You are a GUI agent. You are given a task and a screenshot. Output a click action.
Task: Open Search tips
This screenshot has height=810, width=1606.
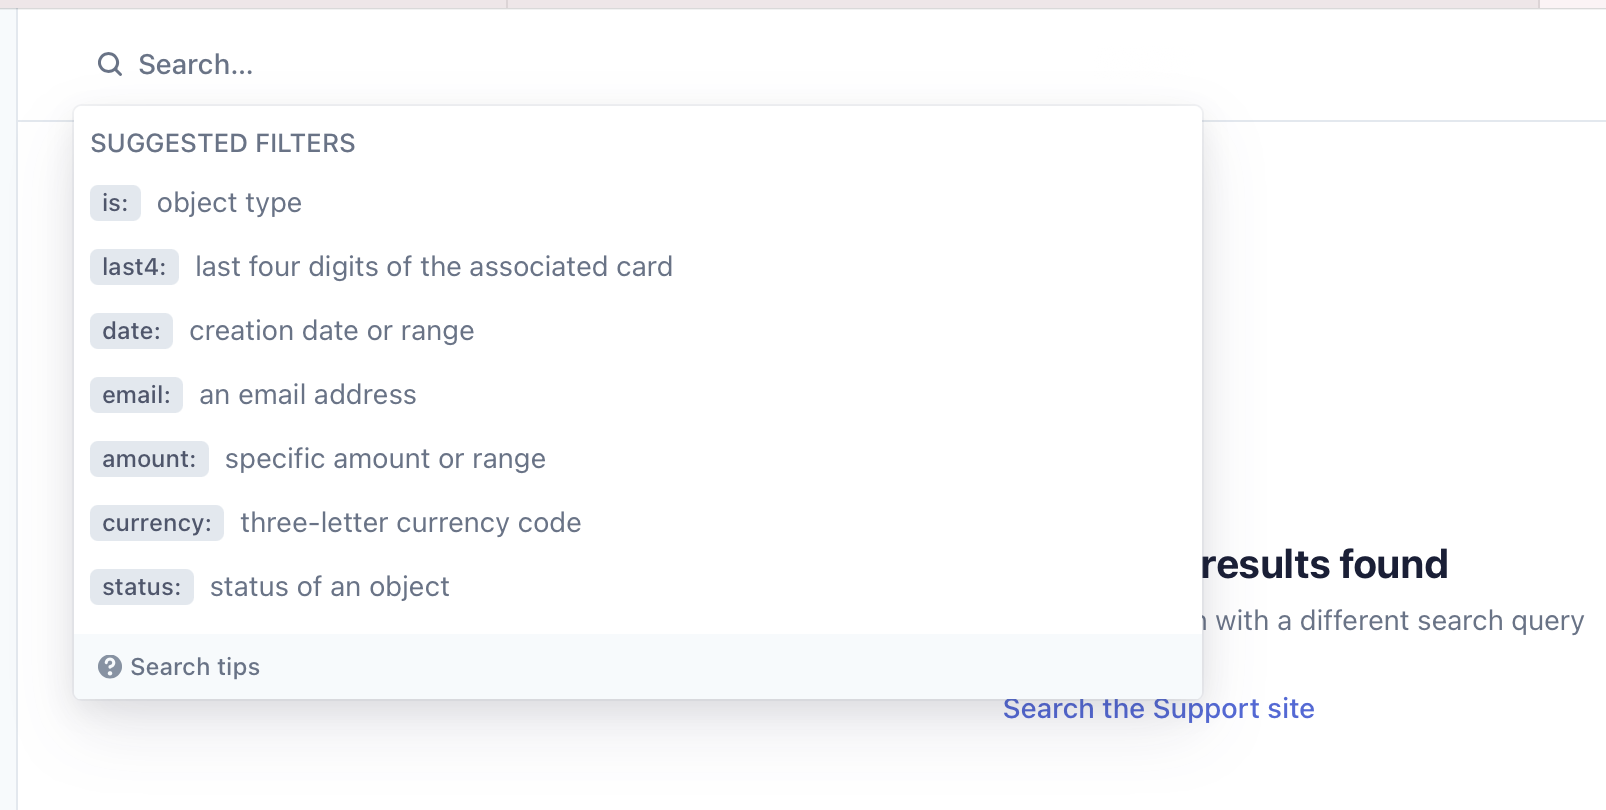[x=195, y=666]
